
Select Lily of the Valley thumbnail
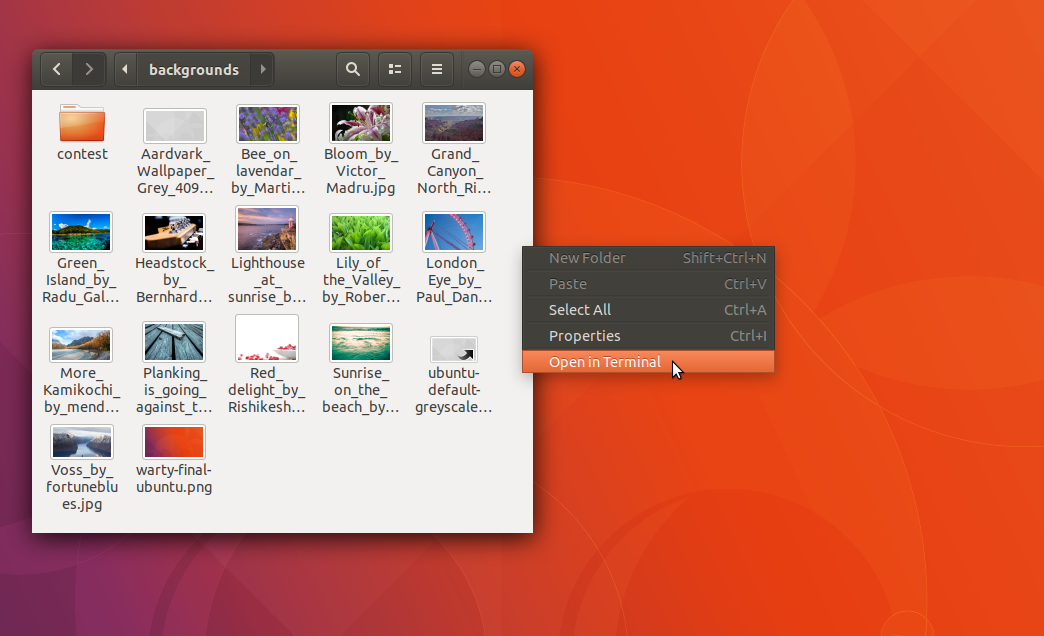(361, 232)
